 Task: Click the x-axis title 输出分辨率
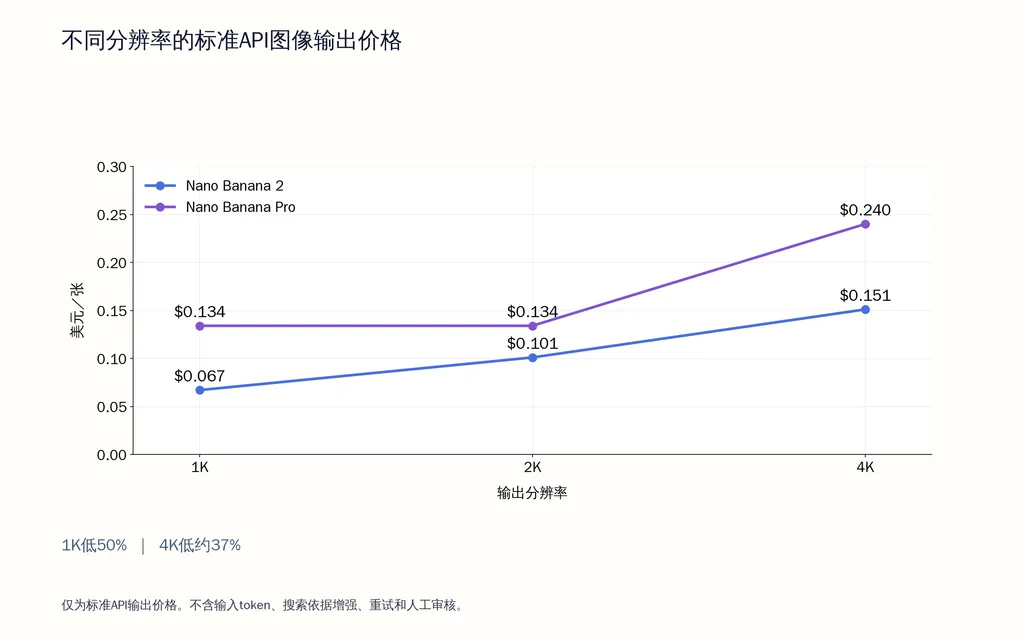(532, 493)
